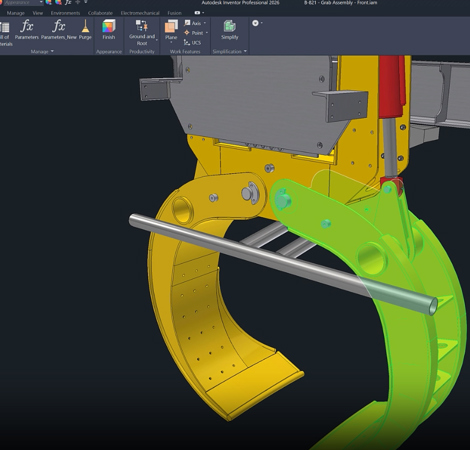Image resolution: width=470 pixels, height=450 pixels.
Task: Launch the Simplify tool
Action: [230, 30]
